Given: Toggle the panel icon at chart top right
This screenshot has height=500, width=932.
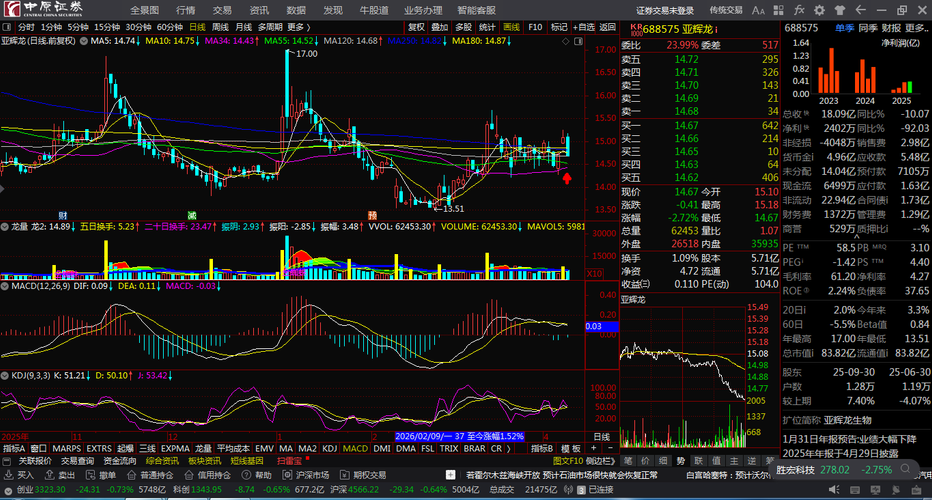Looking at the screenshot, I should tap(578, 41).
